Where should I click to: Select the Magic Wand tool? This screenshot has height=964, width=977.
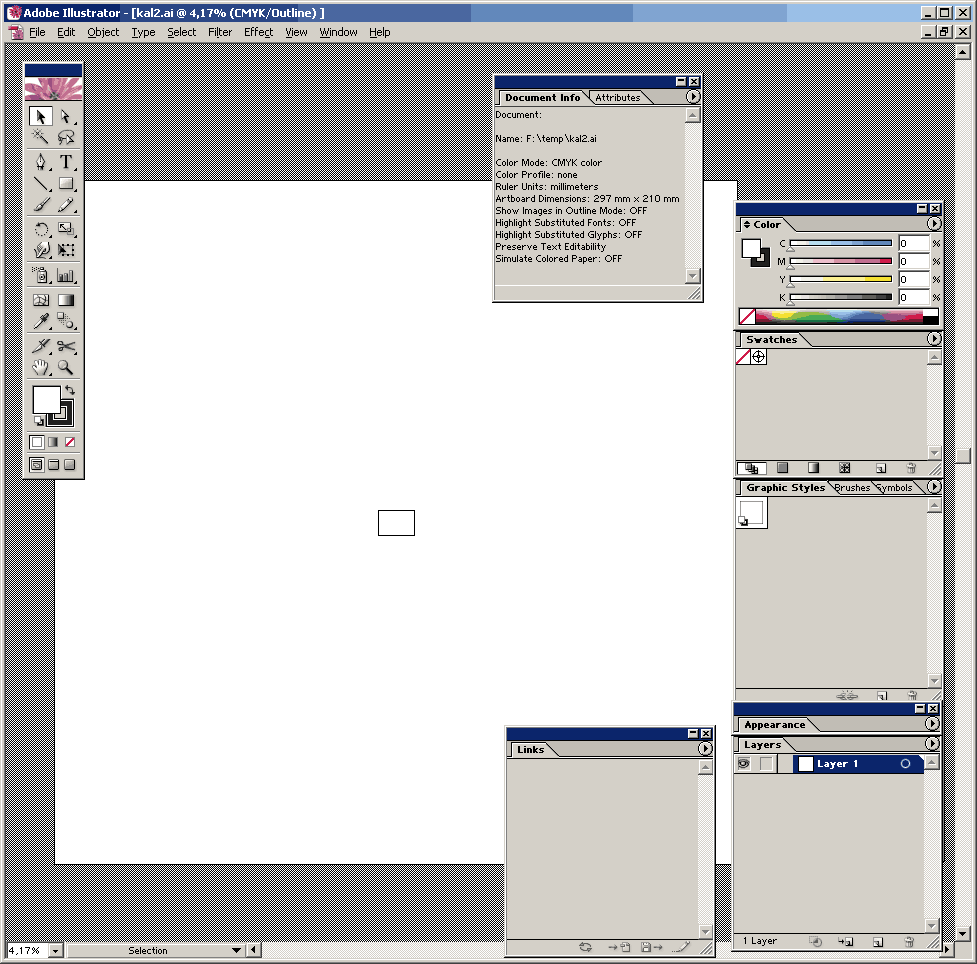tap(41, 136)
